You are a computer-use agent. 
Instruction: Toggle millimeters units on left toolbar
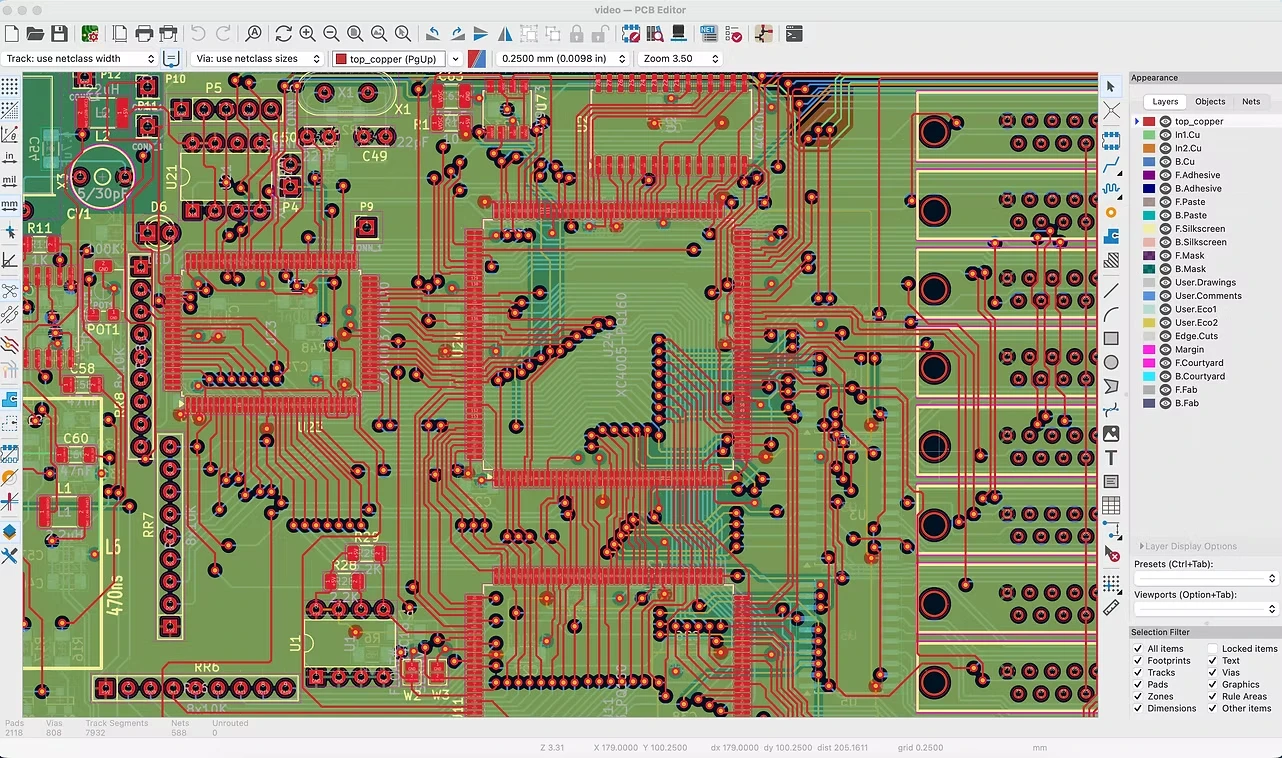pyautogui.click(x=10, y=205)
